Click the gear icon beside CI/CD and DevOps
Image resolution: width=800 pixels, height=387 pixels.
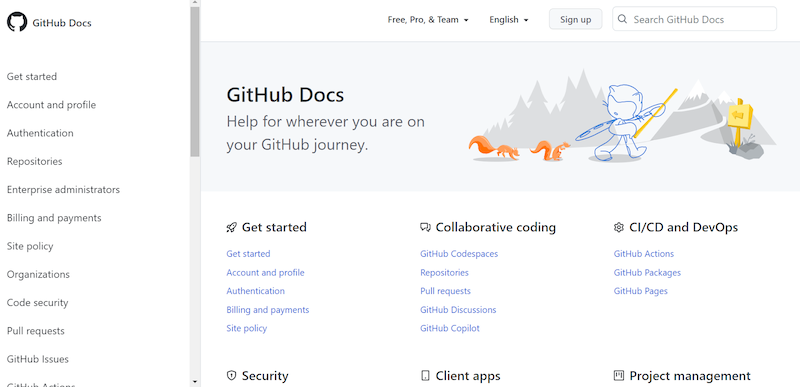(x=619, y=227)
